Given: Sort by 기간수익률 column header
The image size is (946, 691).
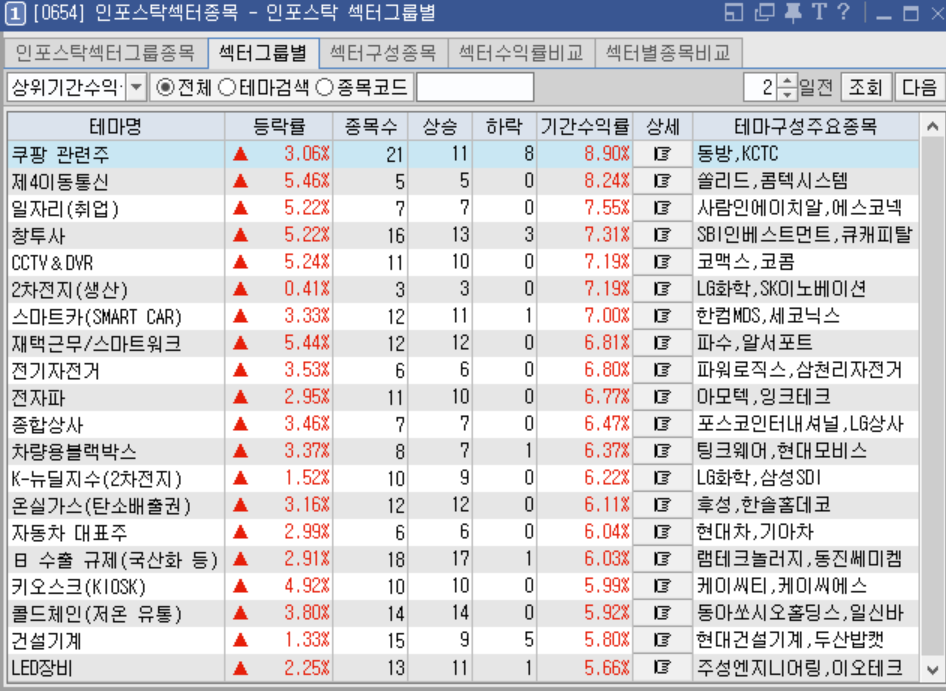Looking at the screenshot, I should tap(585, 127).
